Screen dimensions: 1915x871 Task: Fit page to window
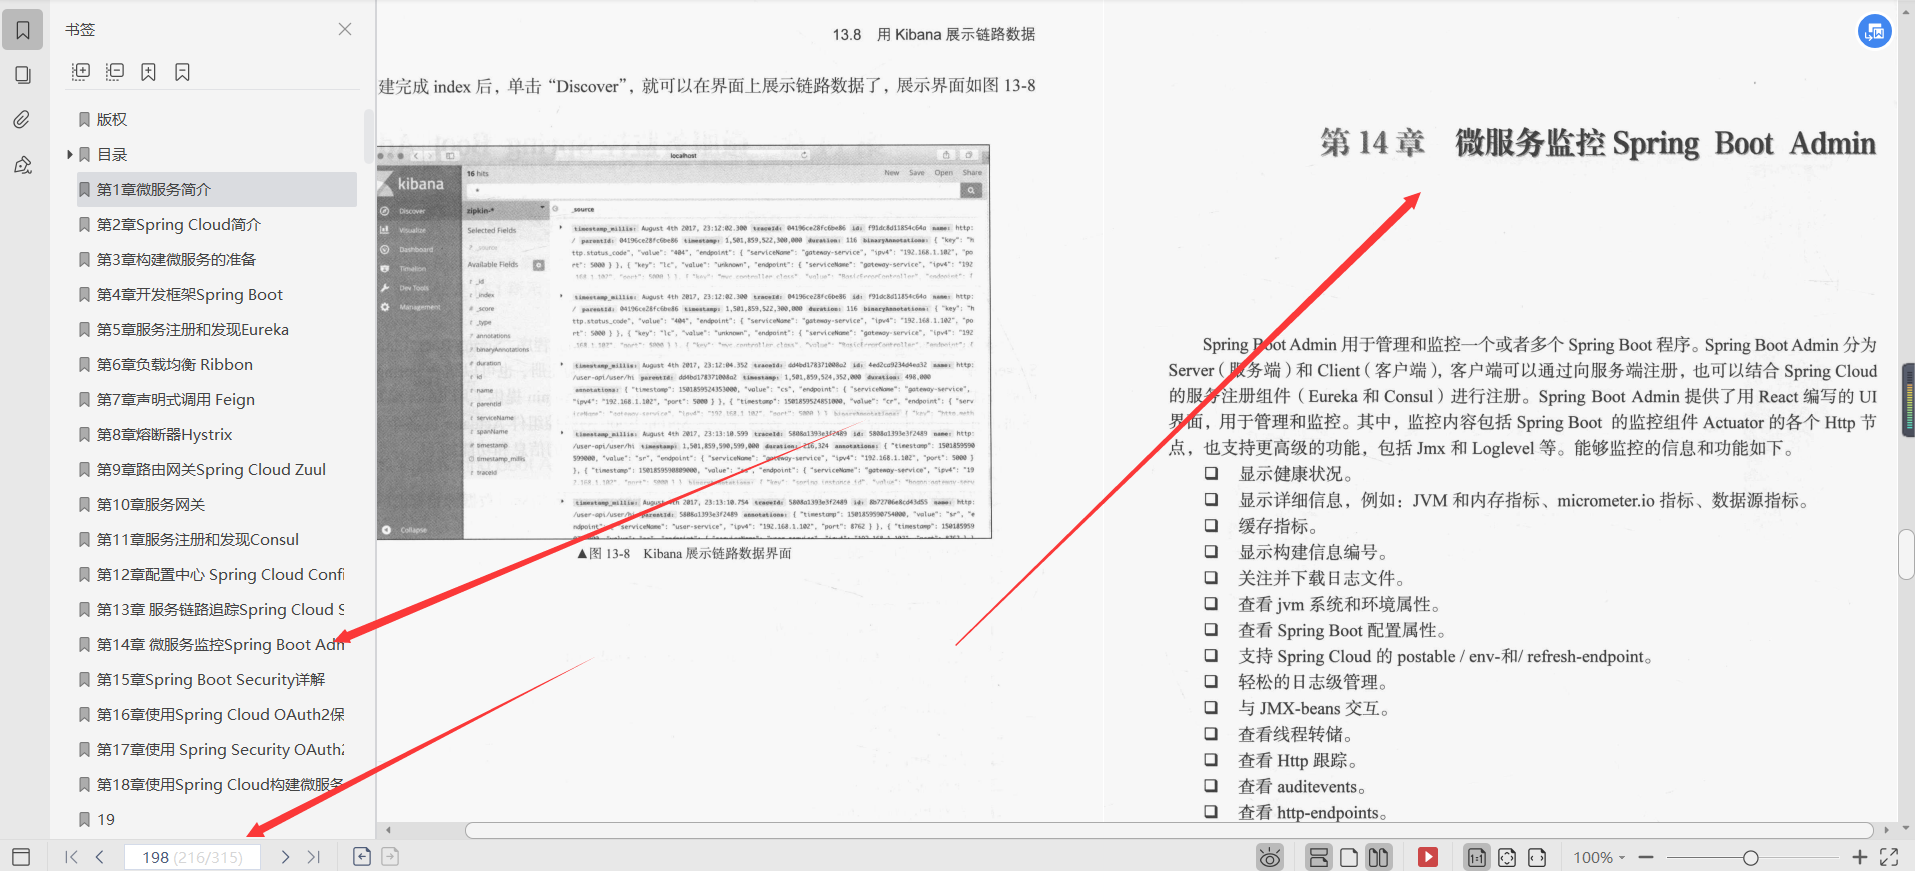click(x=1507, y=857)
